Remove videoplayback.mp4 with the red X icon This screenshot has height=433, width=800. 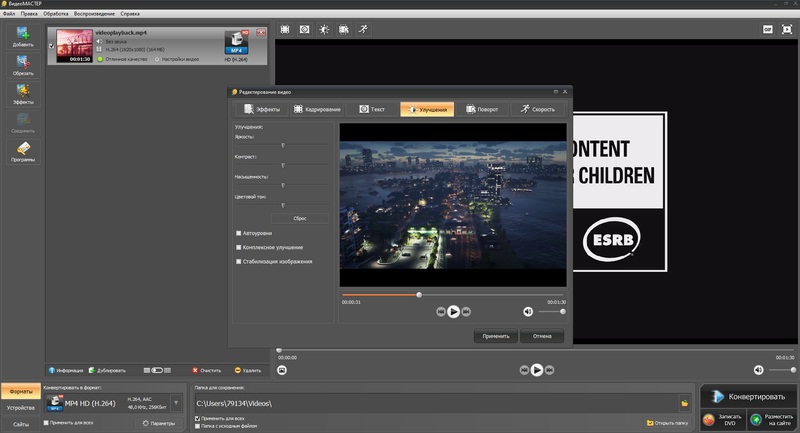(x=261, y=32)
